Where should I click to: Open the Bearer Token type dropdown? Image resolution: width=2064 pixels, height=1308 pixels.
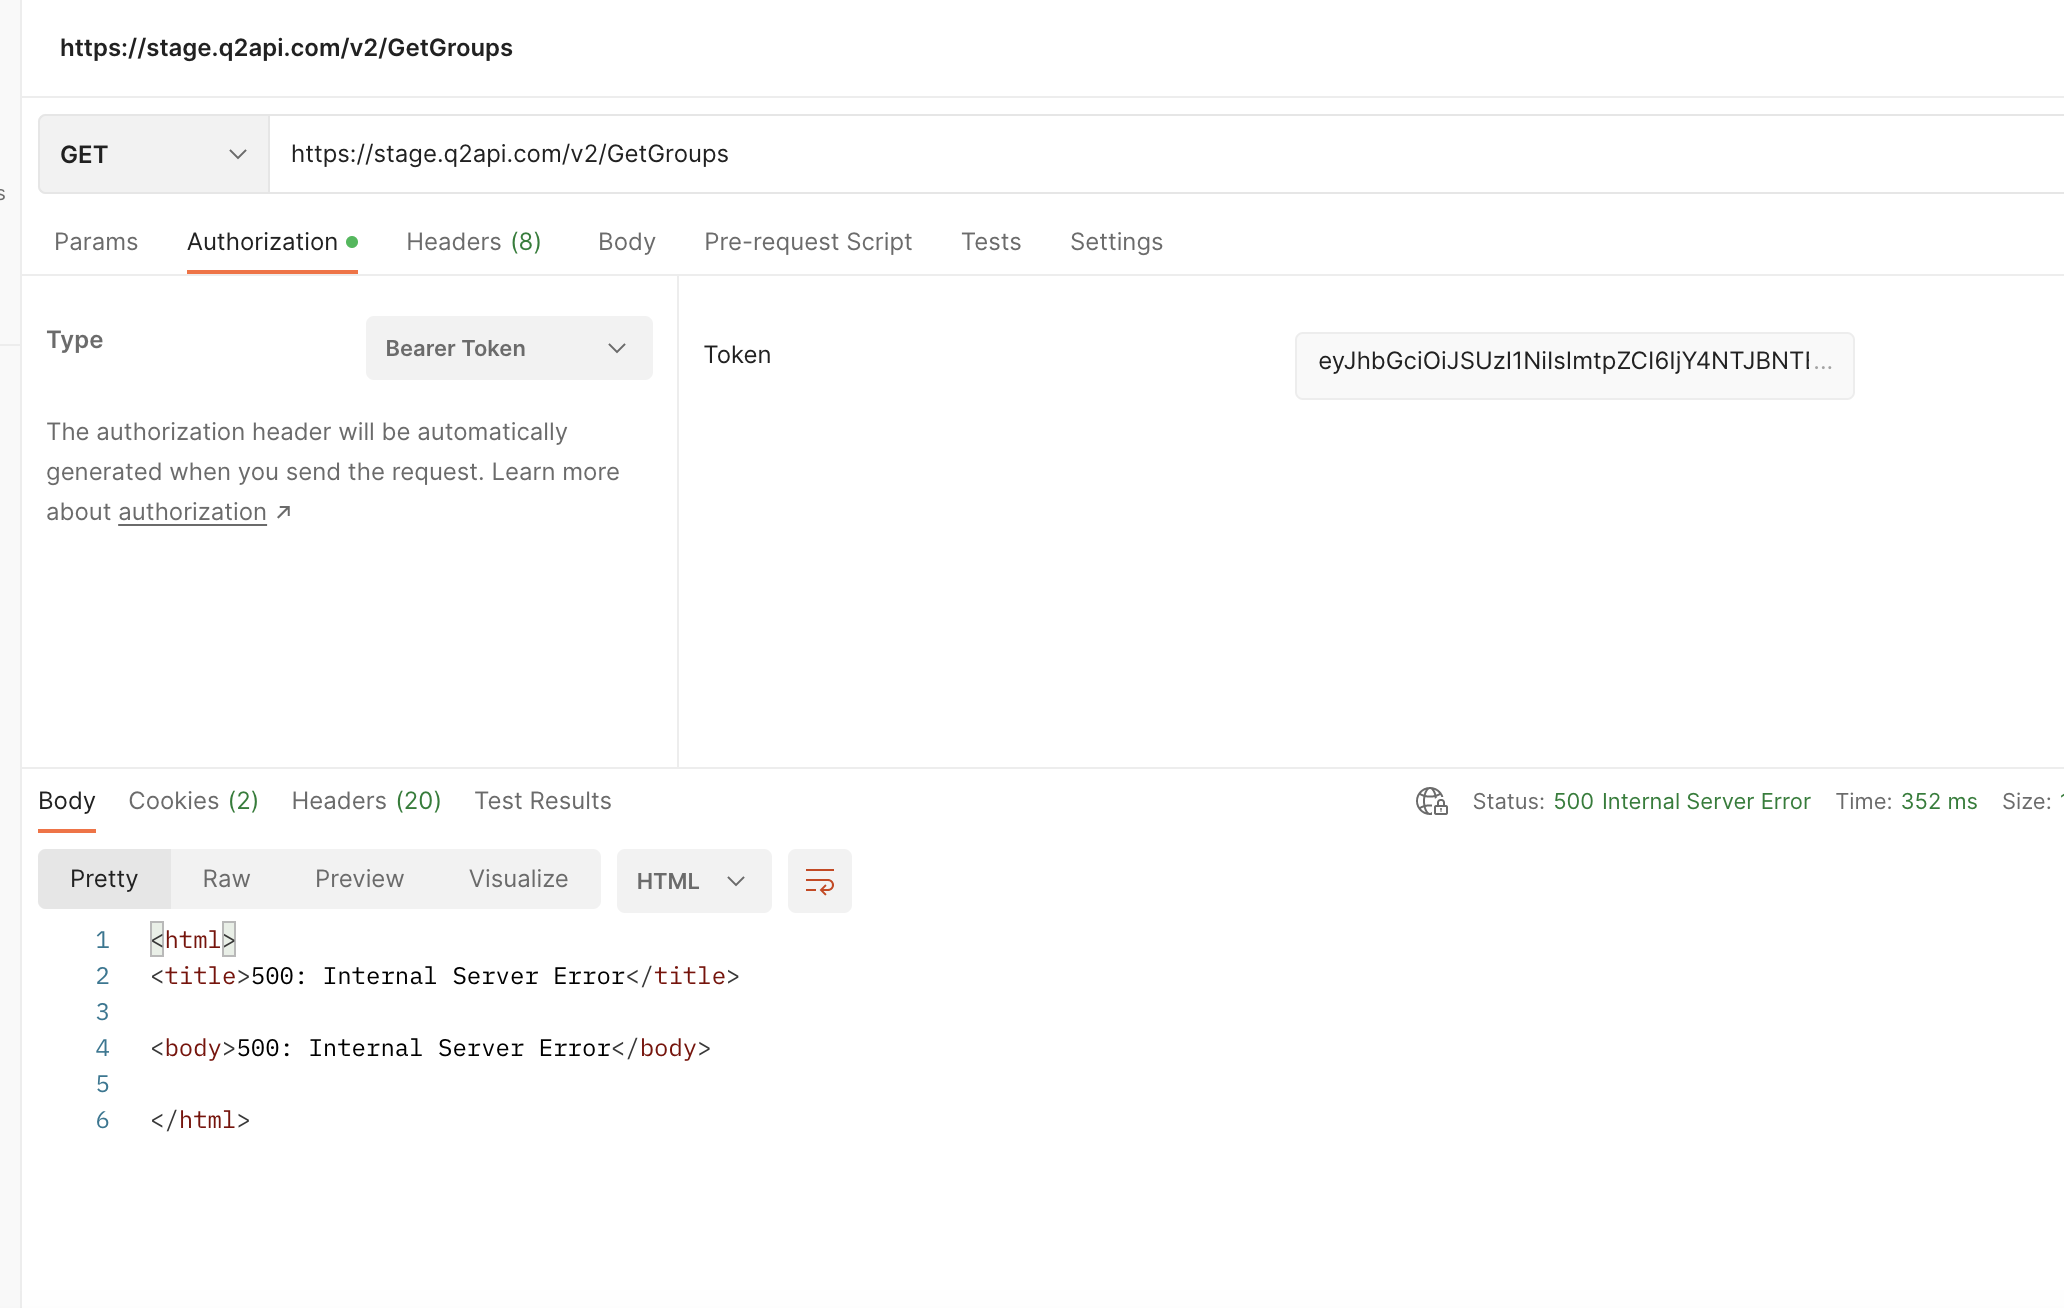[509, 348]
